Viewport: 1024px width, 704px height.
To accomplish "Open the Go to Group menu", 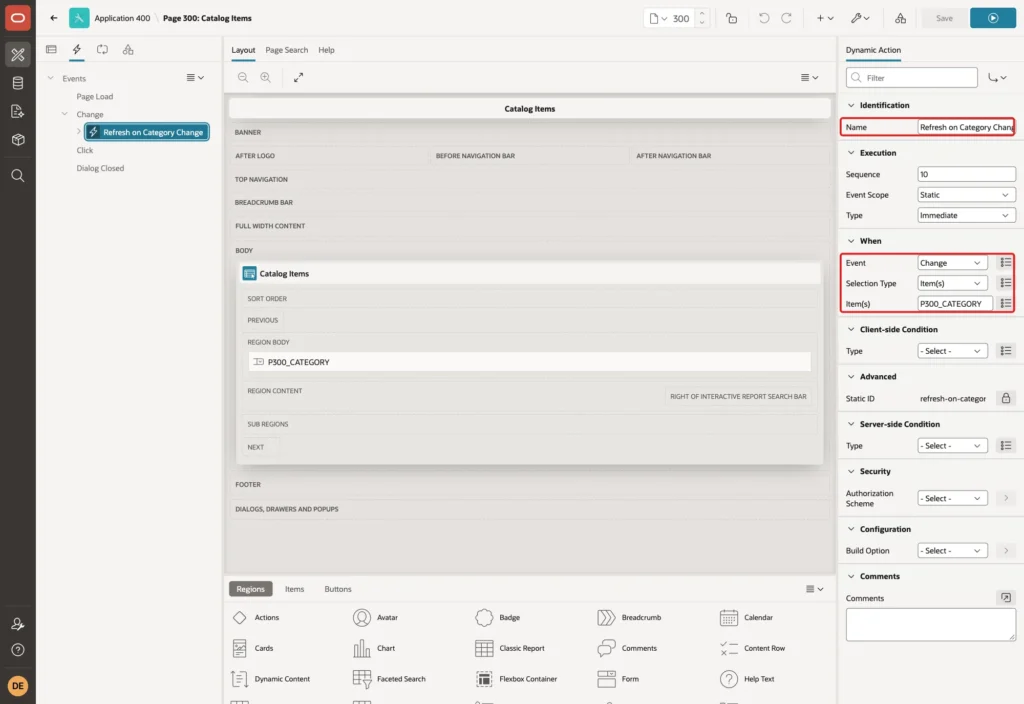I will point(997,78).
